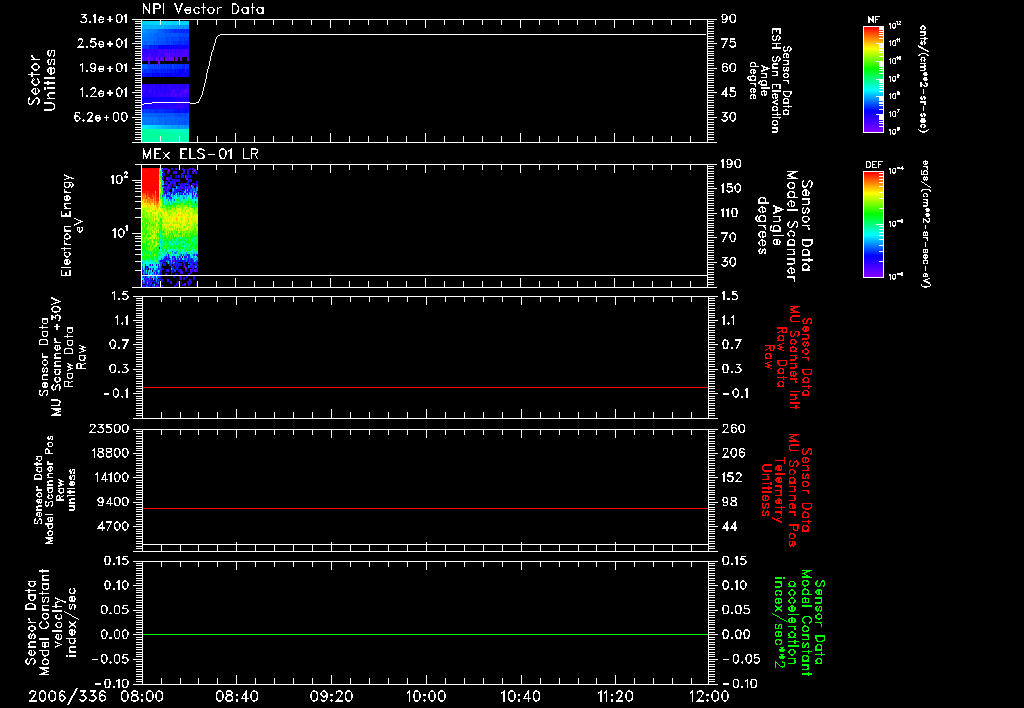
Task: Click the "2006/336" date label
Action: 67,696
